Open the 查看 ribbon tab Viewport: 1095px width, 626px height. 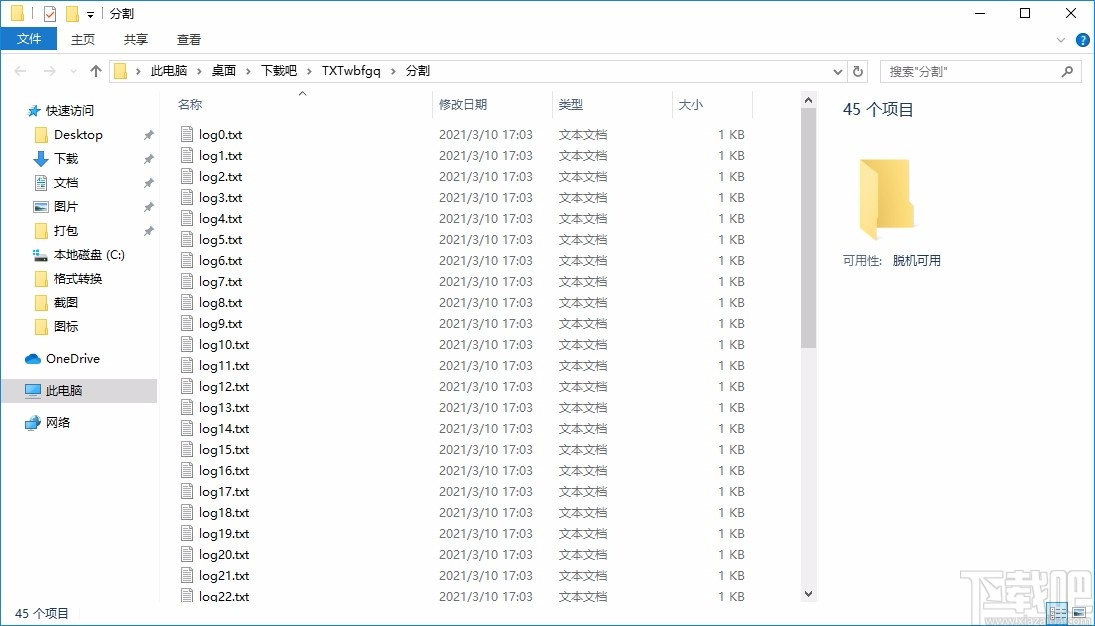click(x=188, y=39)
